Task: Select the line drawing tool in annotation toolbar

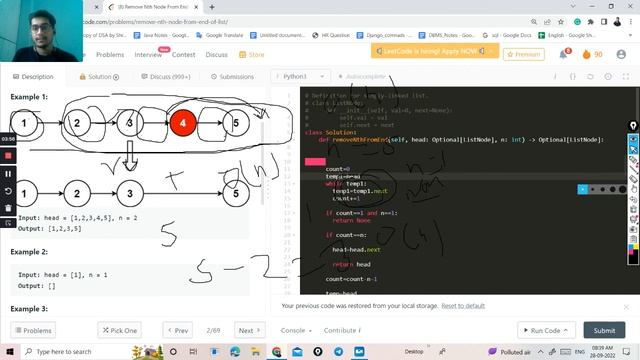Action: coord(633,169)
